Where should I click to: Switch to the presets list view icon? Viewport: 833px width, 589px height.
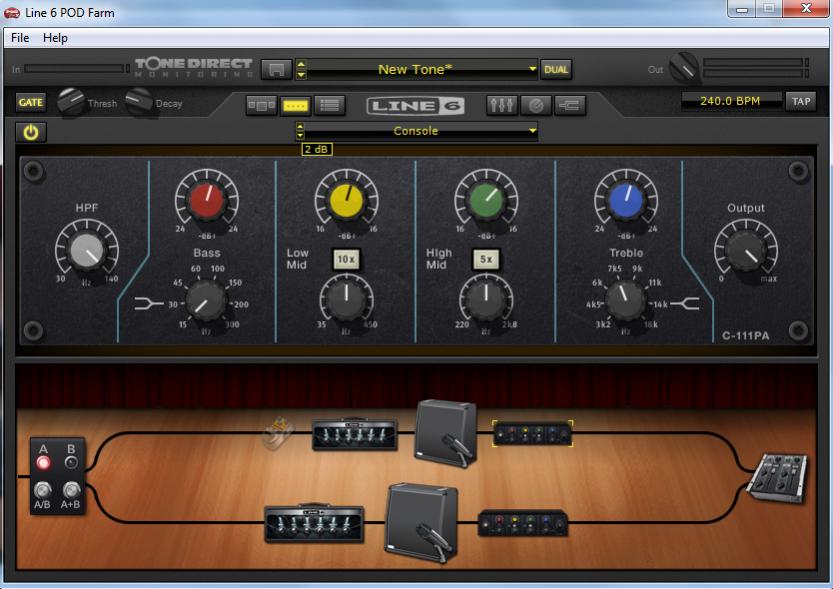pyautogui.click(x=329, y=106)
